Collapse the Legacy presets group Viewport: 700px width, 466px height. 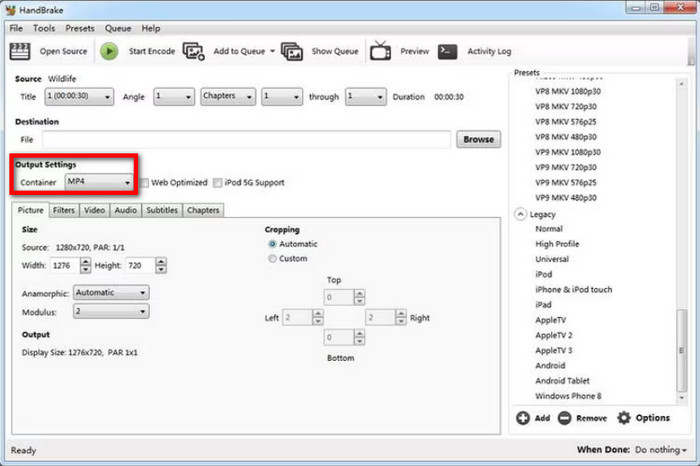pyautogui.click(x=520, y=214)
